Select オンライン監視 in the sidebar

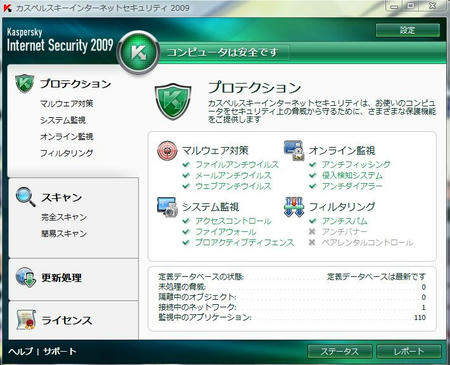[67, 137]
